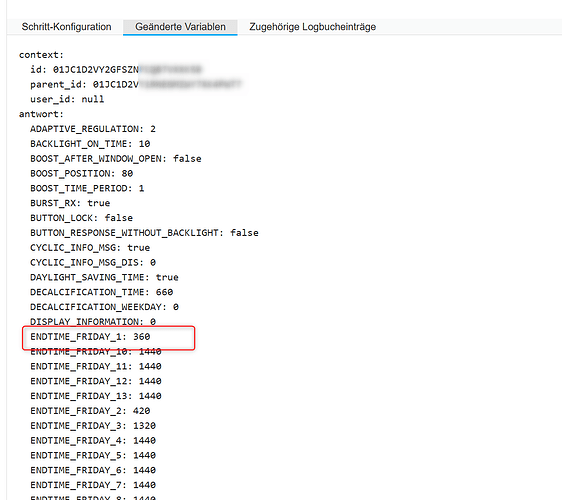Click the ENDTIME_FRIDAY_4: 1440 line
Viewport: 562px width, 500px height.
pos(93,441)
